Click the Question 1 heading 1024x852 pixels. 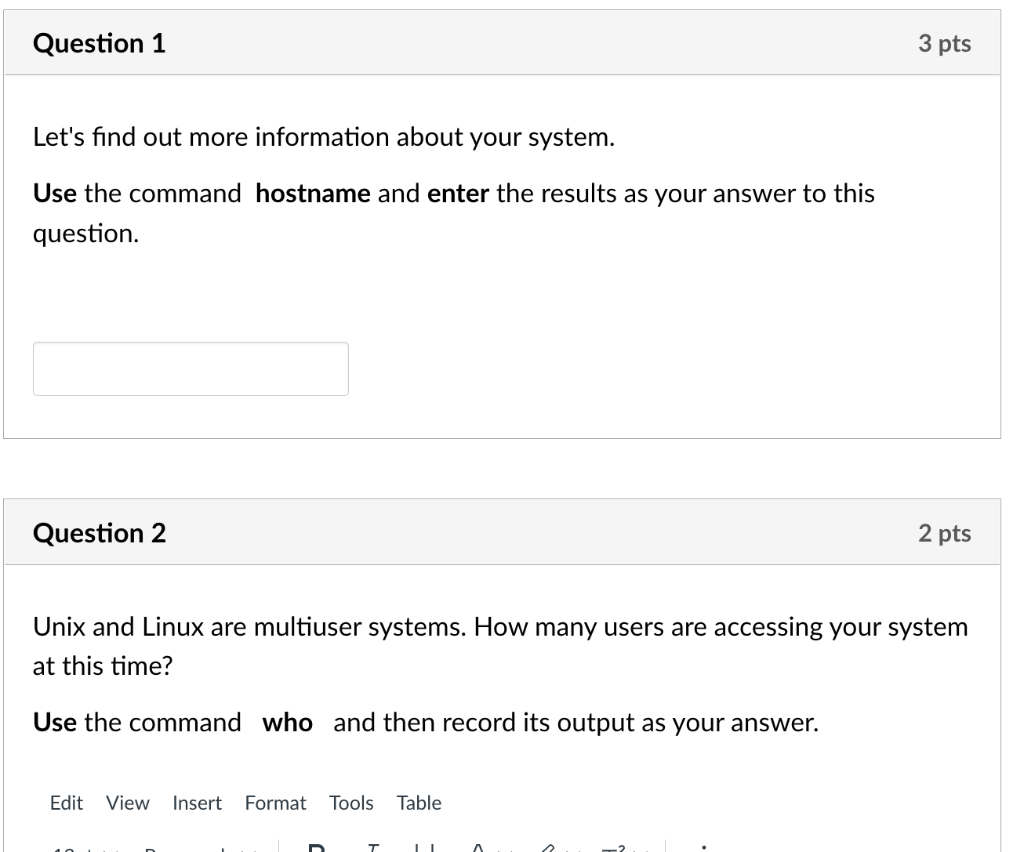tap(100, 44)
